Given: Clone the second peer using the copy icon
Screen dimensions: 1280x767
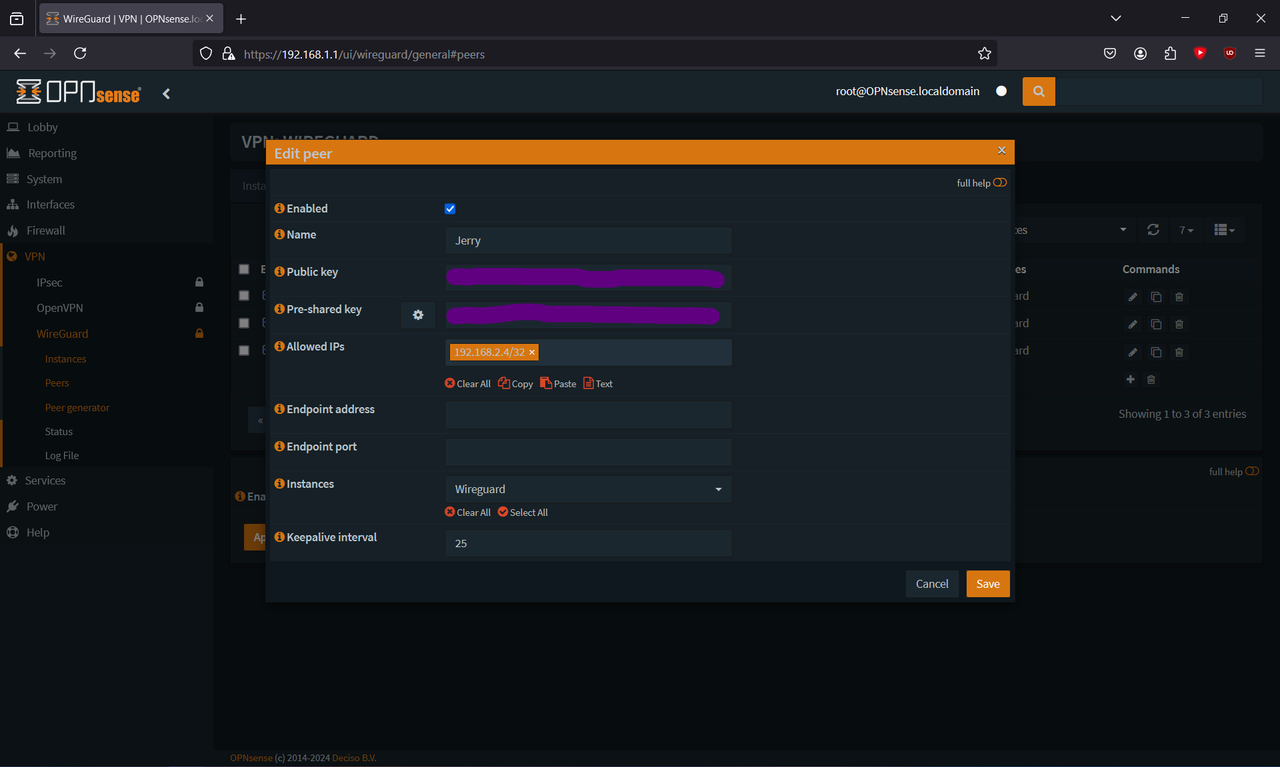Looking at the screenshot, I should 1155,323.
